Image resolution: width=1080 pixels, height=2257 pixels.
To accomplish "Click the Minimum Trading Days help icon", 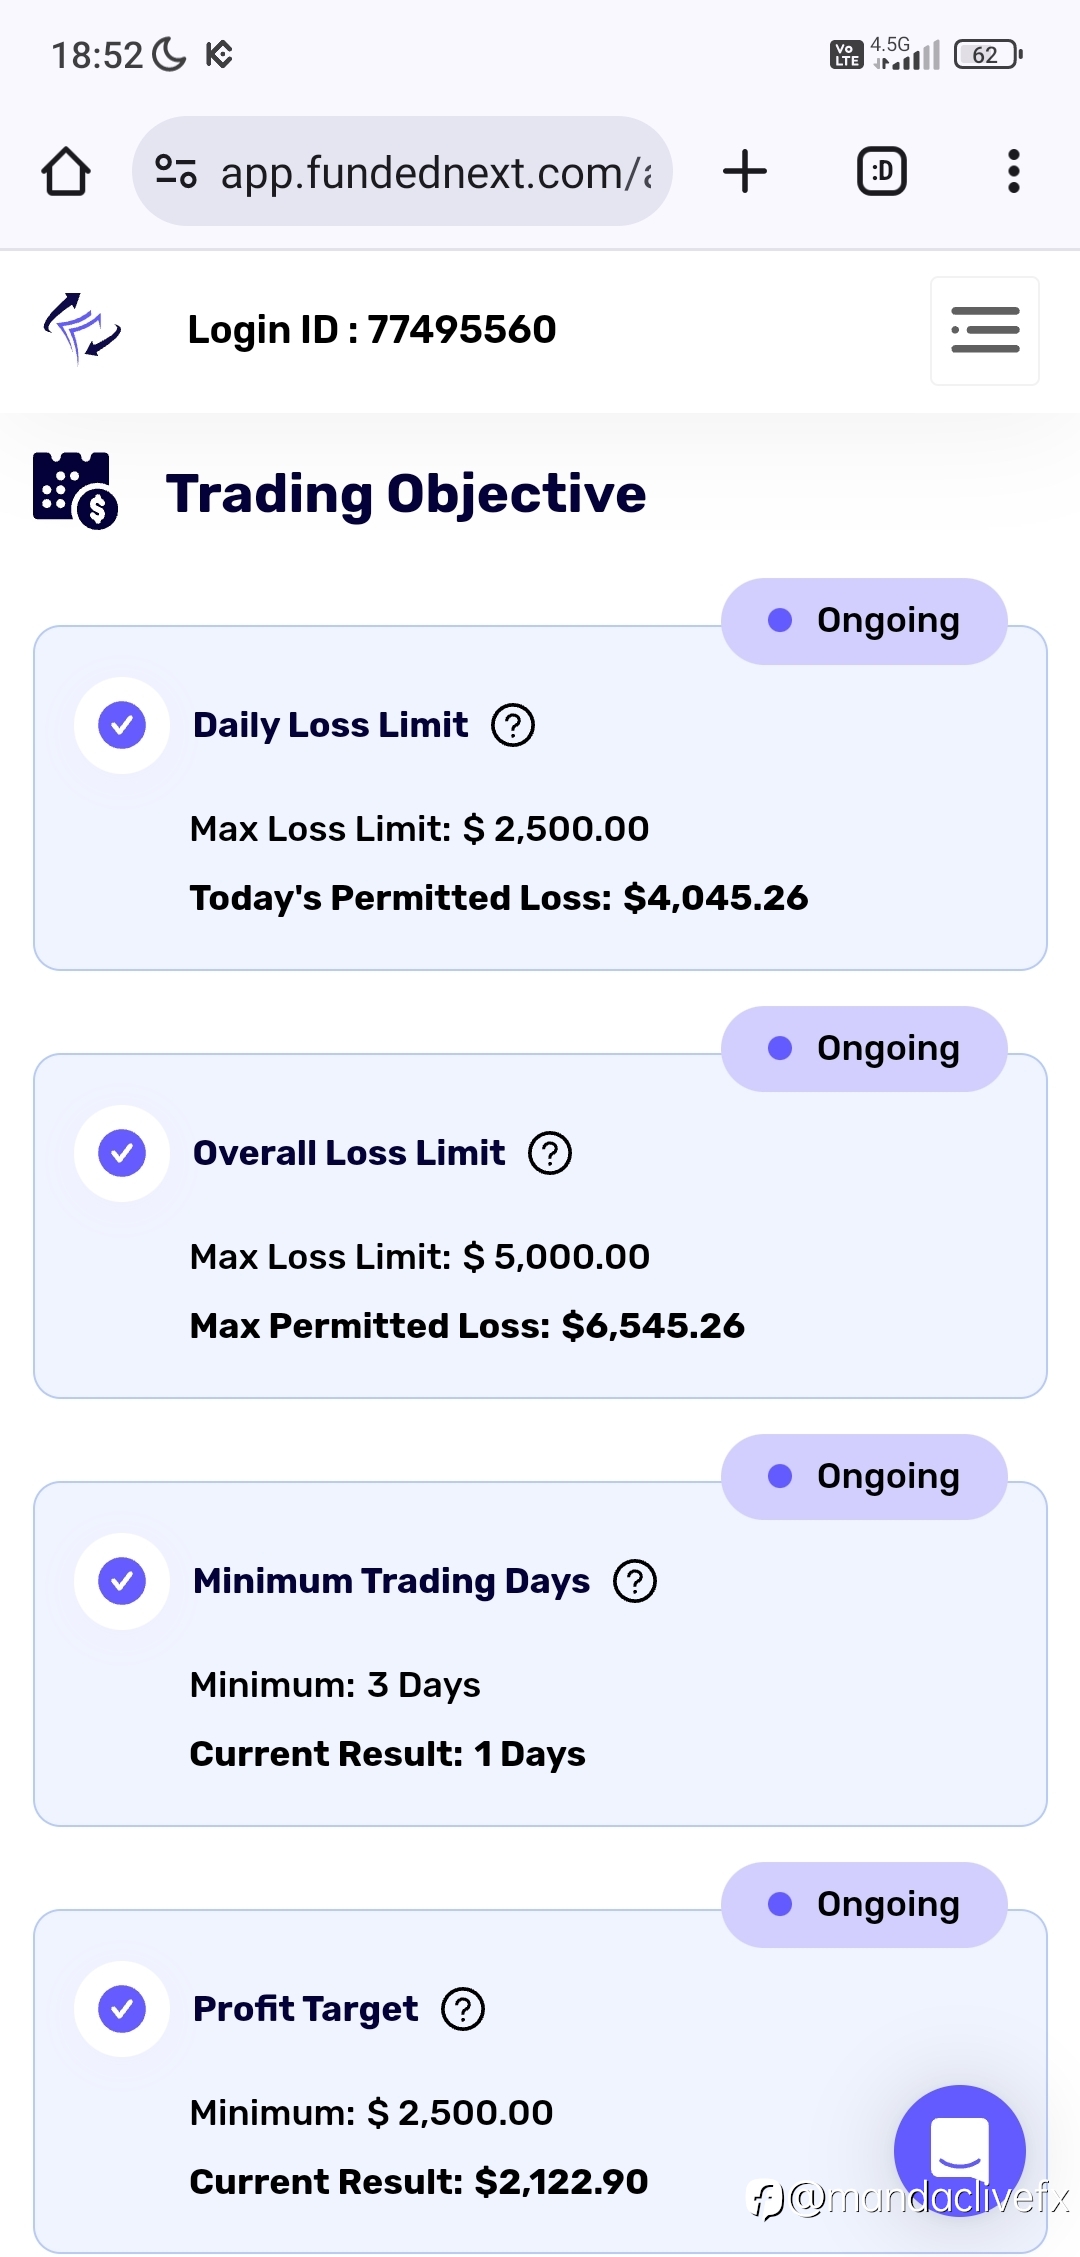I will tap(635, 1581).
